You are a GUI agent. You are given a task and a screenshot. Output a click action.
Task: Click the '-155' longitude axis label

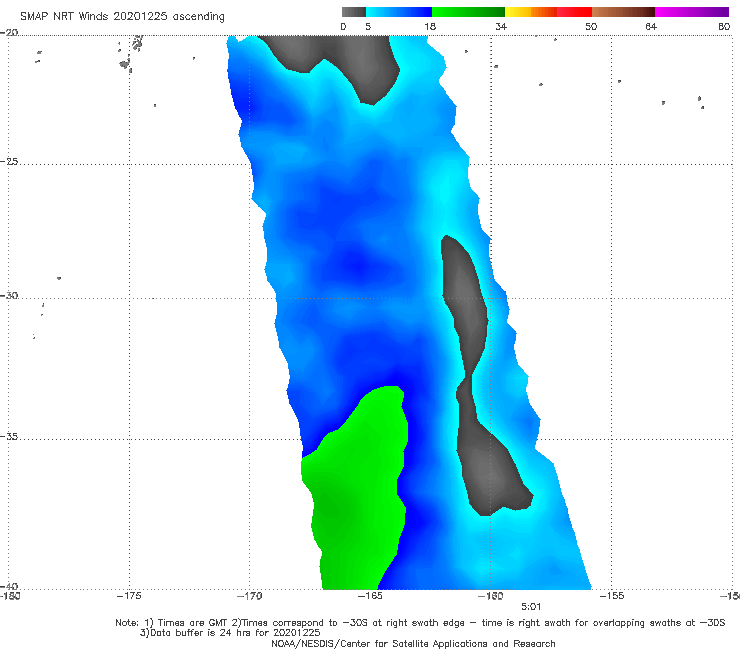pyautogui.click(x=612, y=596)
